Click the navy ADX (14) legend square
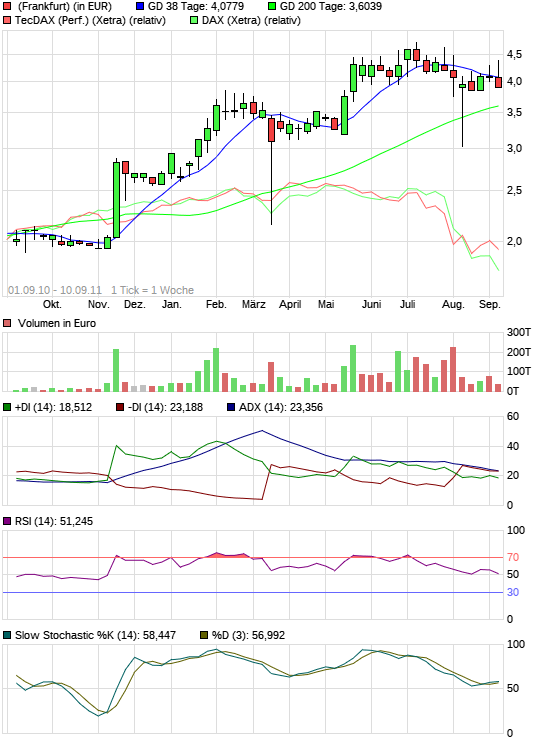Viewport: 545px width, 743px height. [x=231, y=407]
